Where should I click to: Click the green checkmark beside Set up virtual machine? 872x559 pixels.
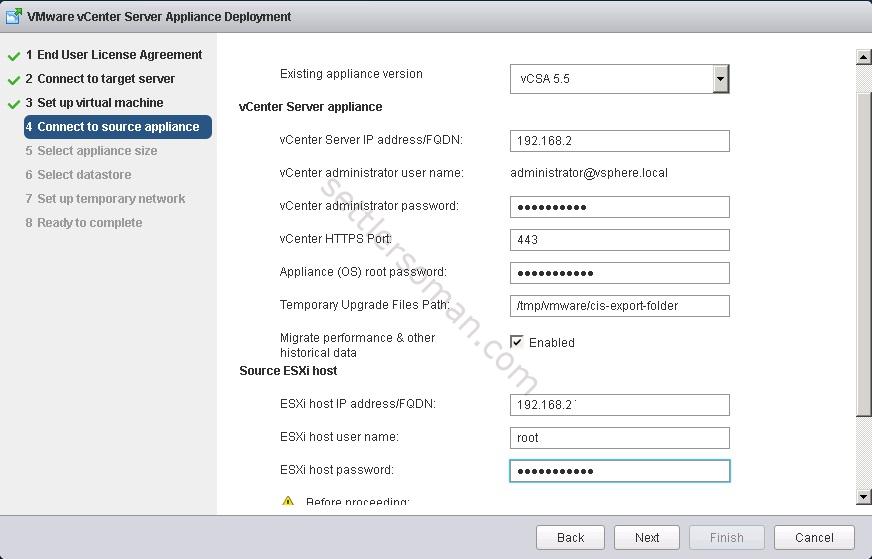click(14, 104)
